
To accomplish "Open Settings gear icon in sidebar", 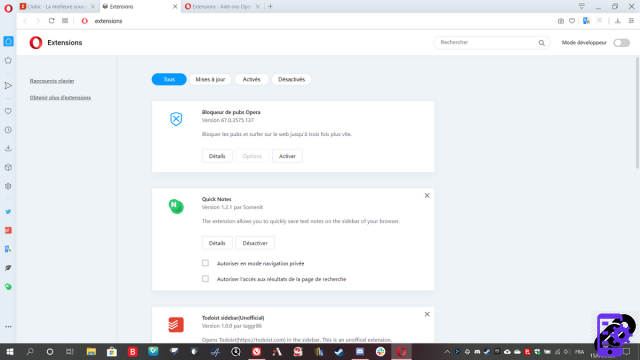I will (x=8, y=186).
